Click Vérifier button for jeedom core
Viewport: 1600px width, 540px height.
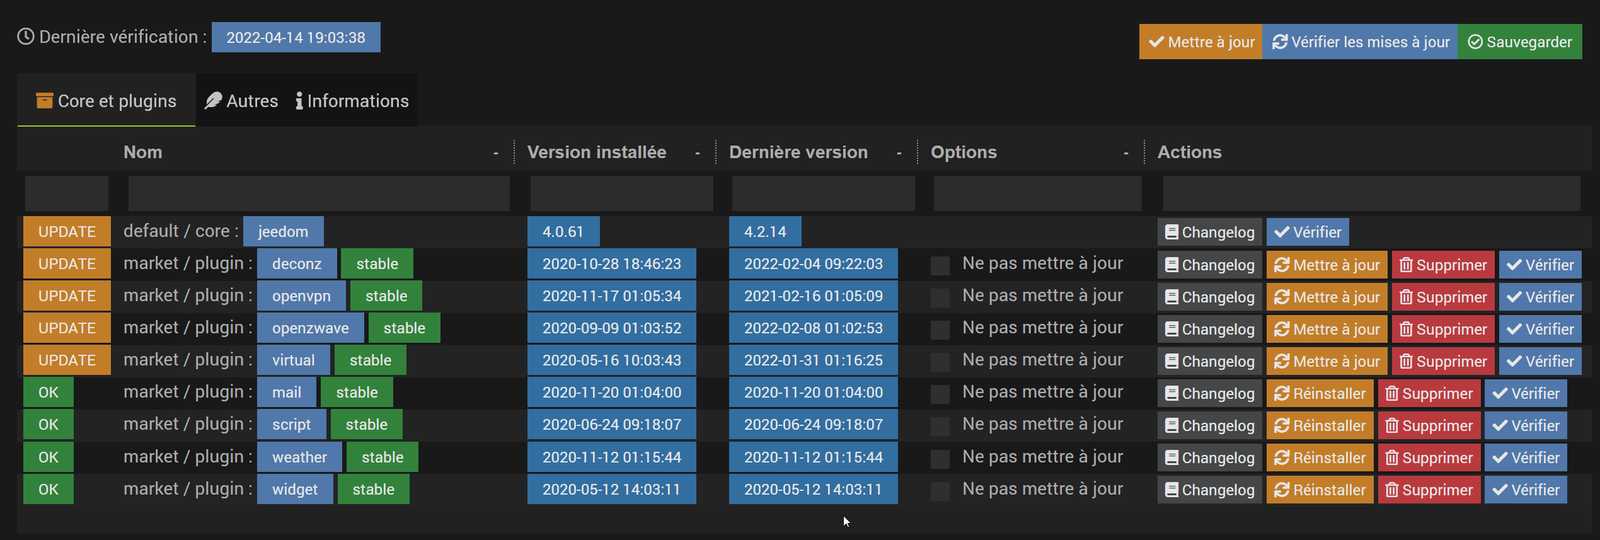click(1308, 232)
